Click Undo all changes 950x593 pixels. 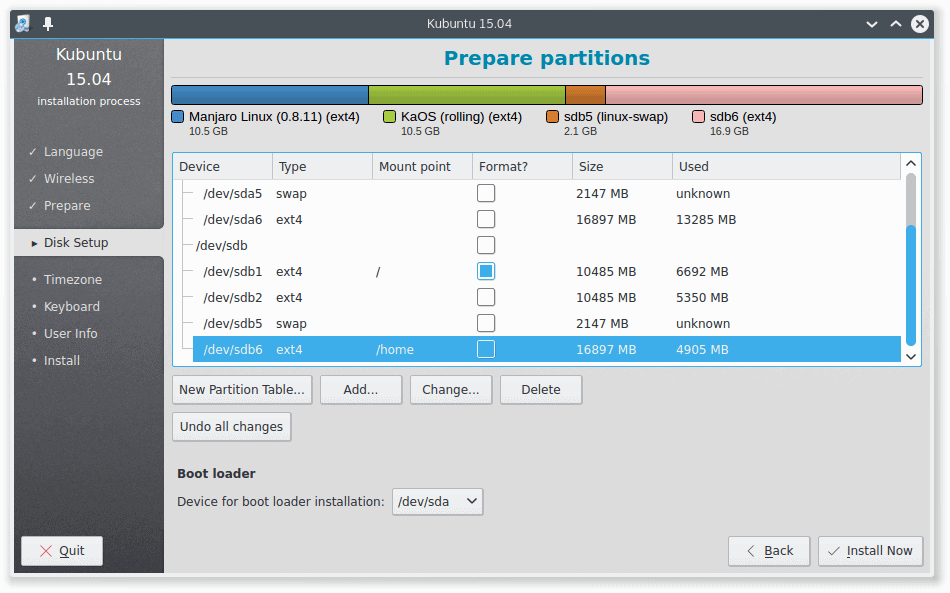(231, 426)
